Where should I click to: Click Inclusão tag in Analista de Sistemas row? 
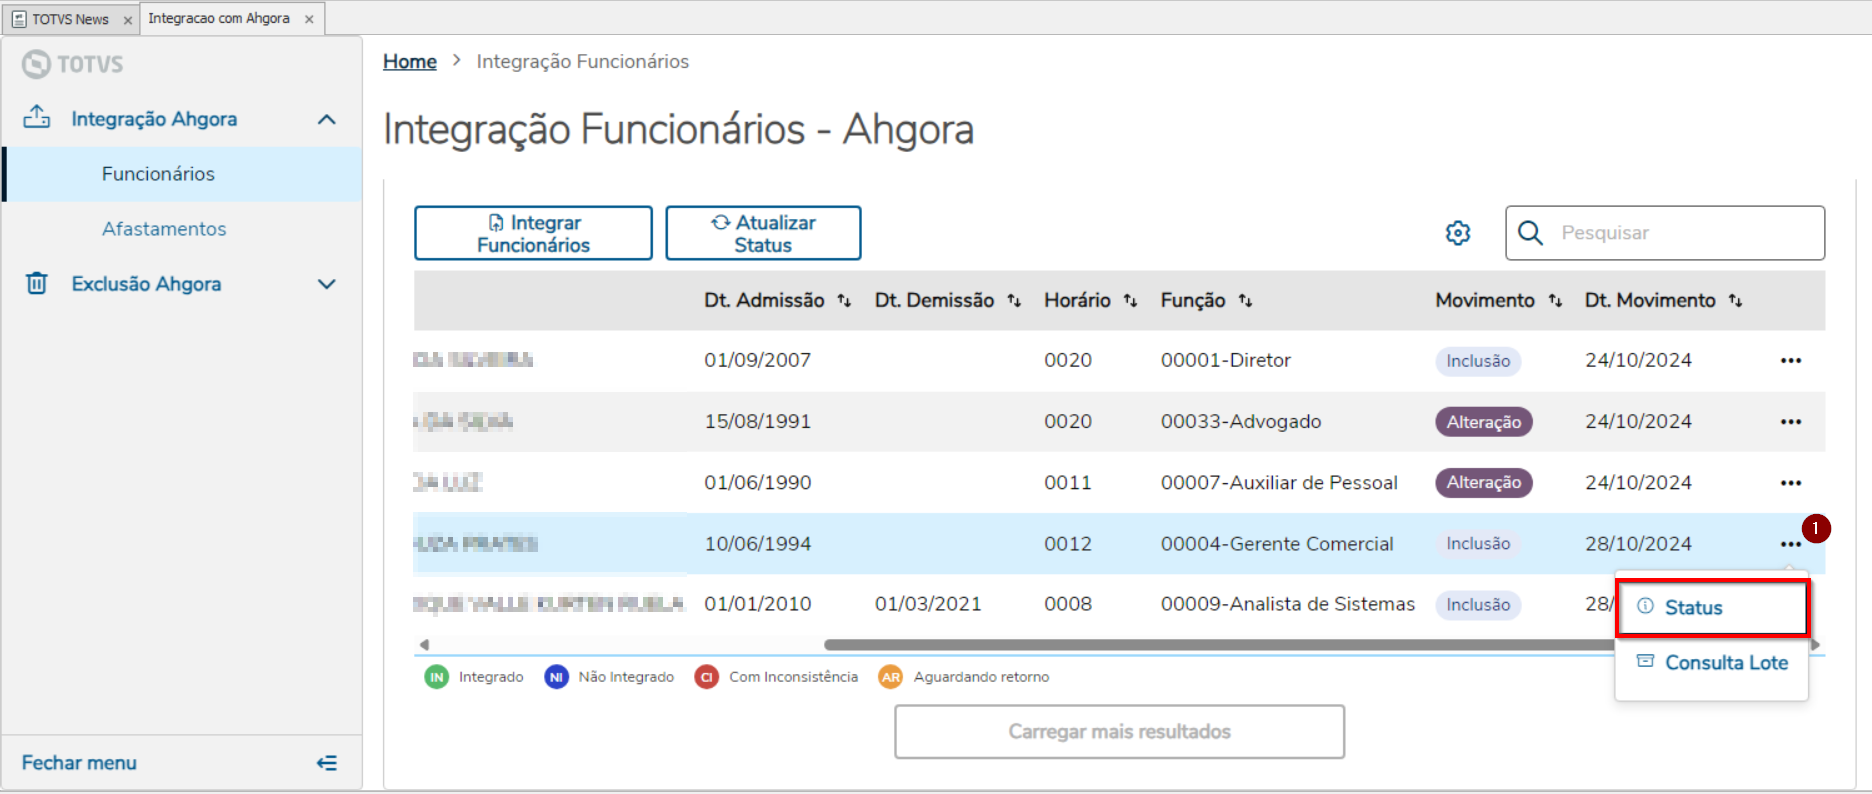pos(1478,605)
